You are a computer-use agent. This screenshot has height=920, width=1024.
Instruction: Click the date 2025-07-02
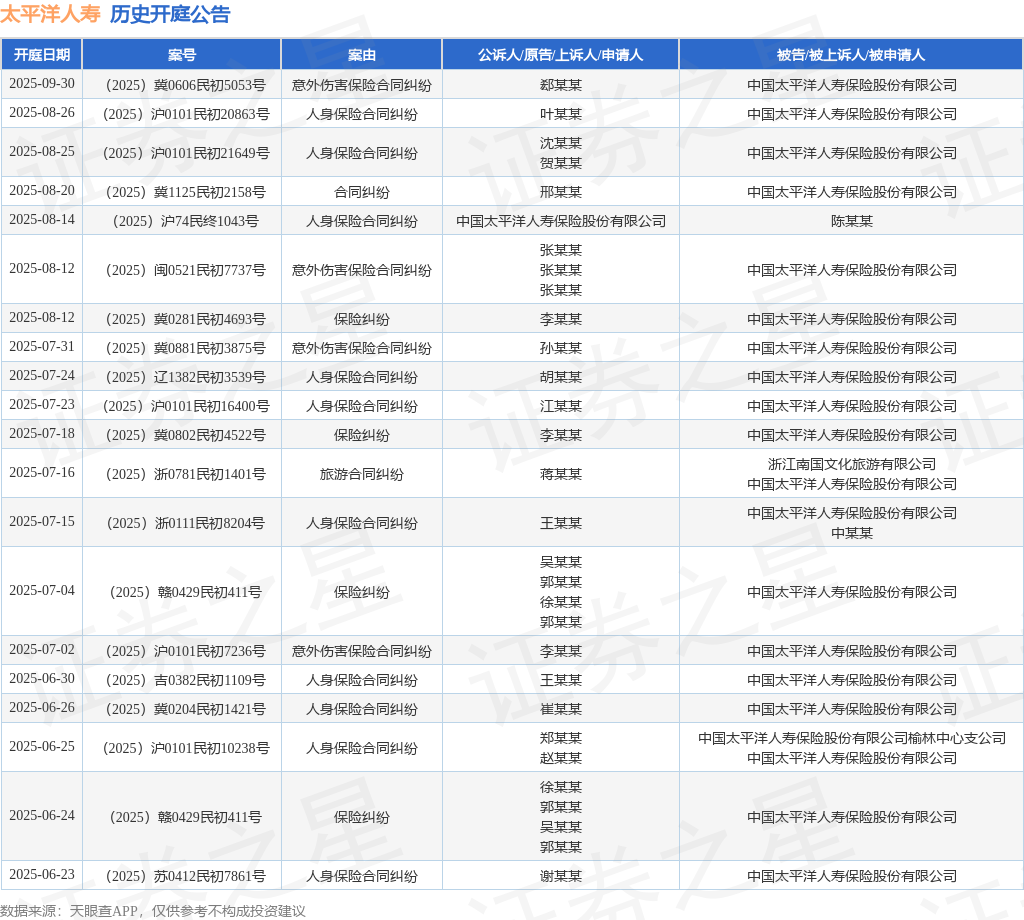click(x=42, y=650)
